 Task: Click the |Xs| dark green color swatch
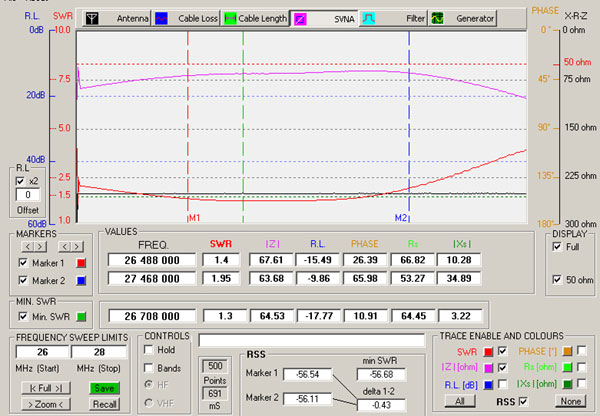pos(567,384)
